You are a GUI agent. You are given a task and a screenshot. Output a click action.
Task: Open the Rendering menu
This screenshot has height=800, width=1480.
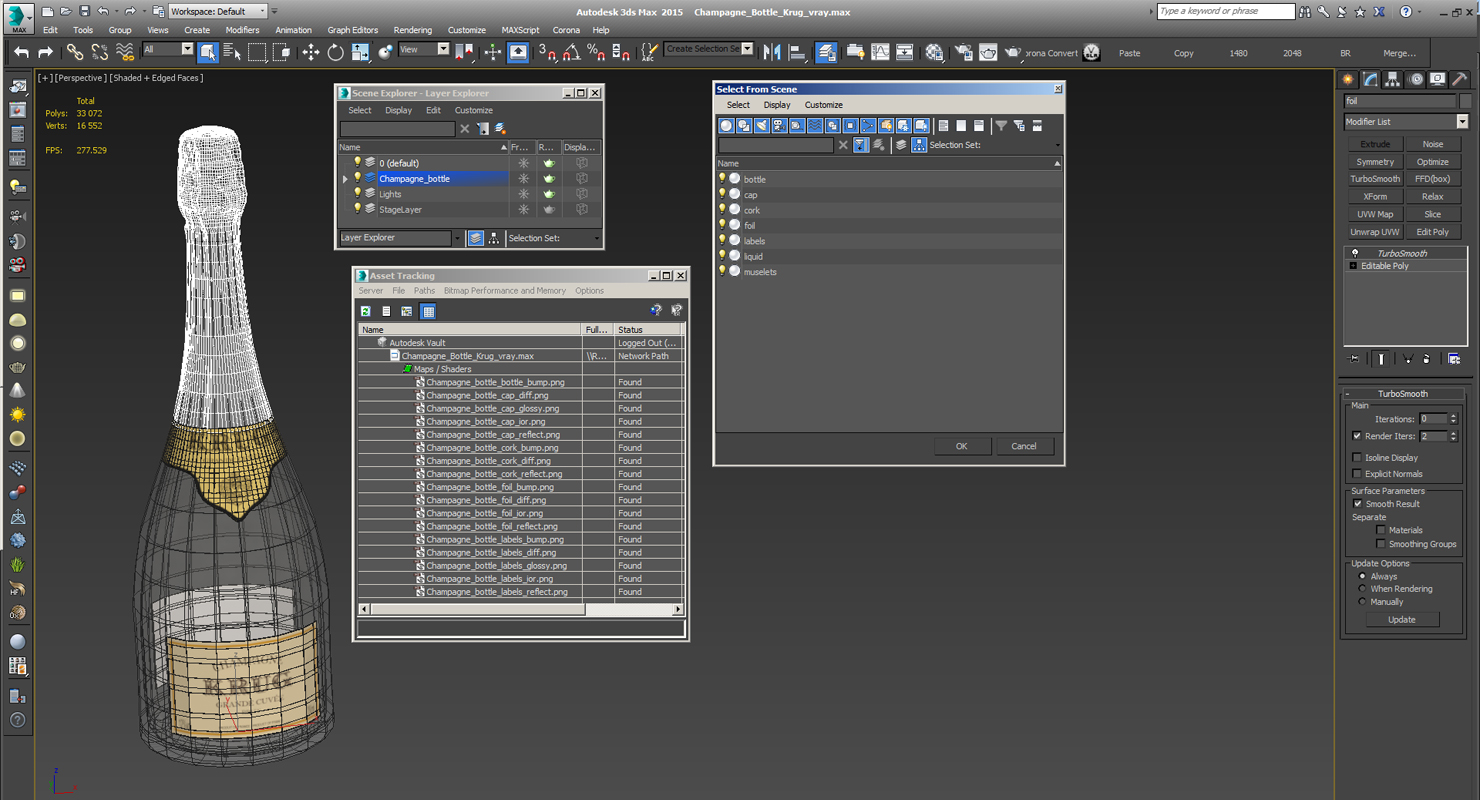tap(413, 30)
